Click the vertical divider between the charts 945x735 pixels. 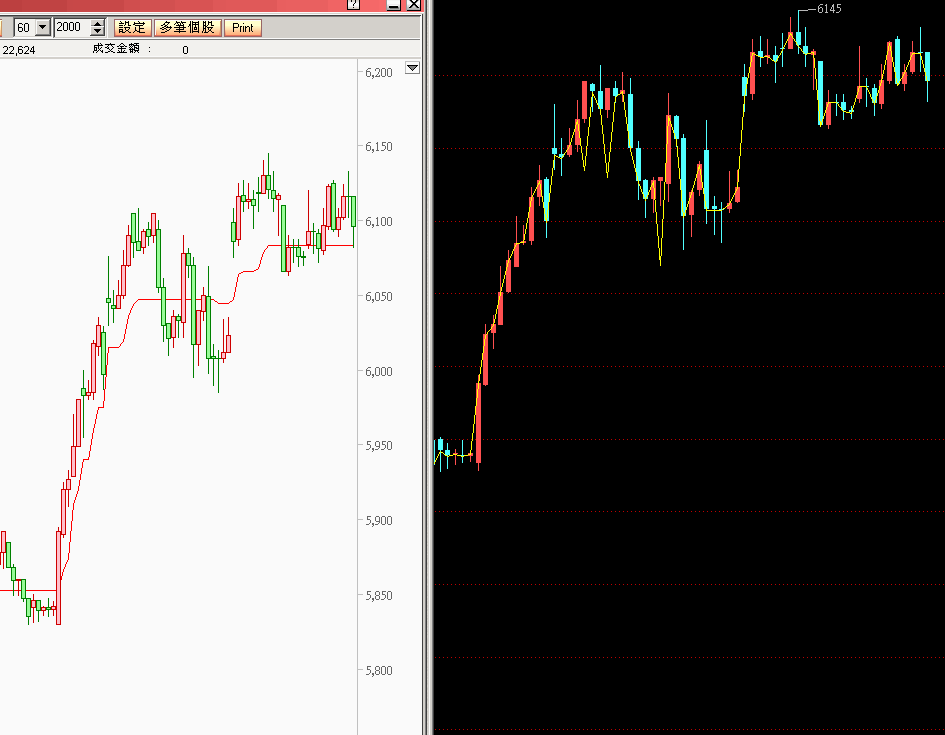coord(428,400)
